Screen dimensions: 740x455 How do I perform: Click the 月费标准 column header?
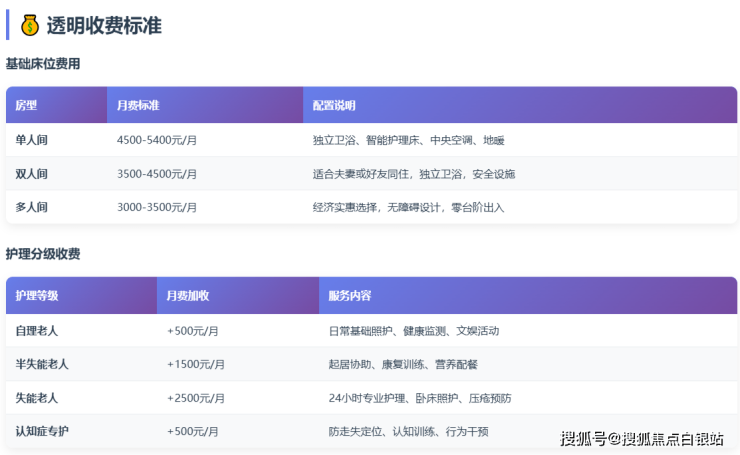(138, 105)
